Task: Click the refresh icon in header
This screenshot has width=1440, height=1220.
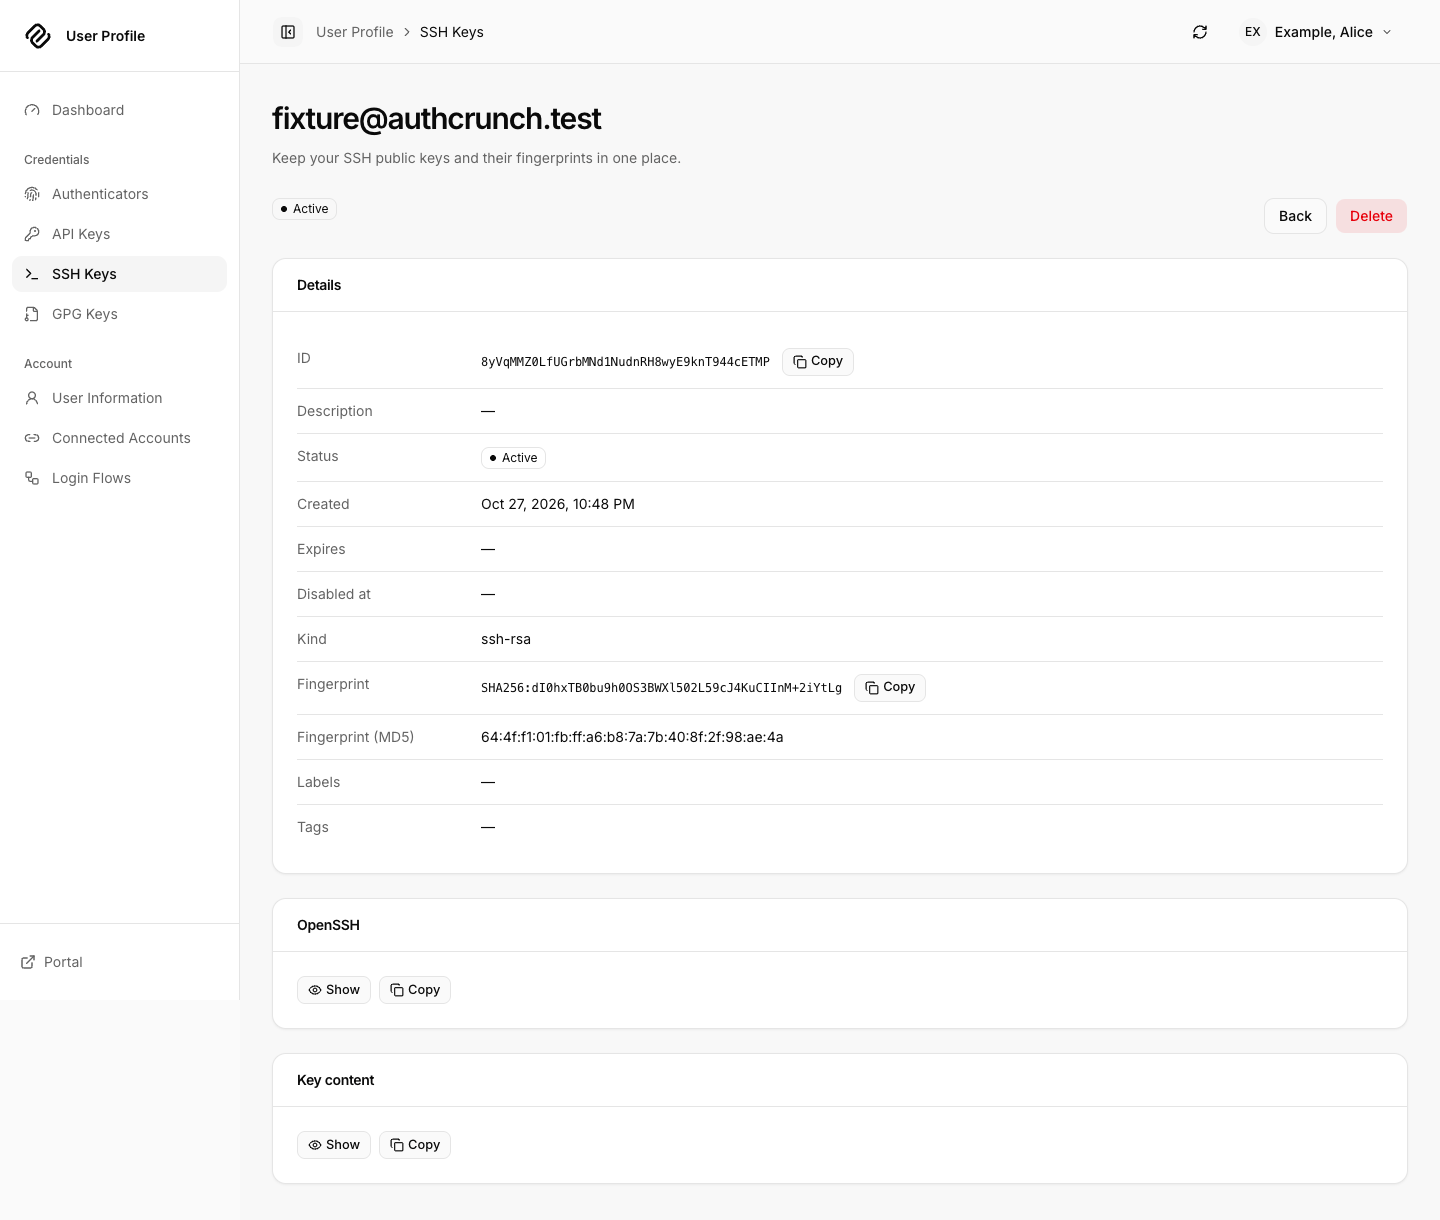Action: click(x=1200, y=32)
